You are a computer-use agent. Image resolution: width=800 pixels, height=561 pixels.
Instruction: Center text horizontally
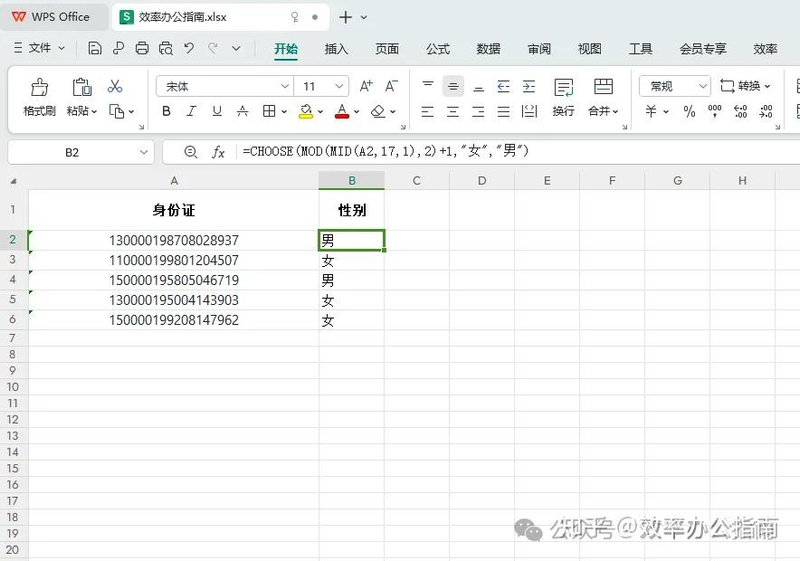[453, 111]
